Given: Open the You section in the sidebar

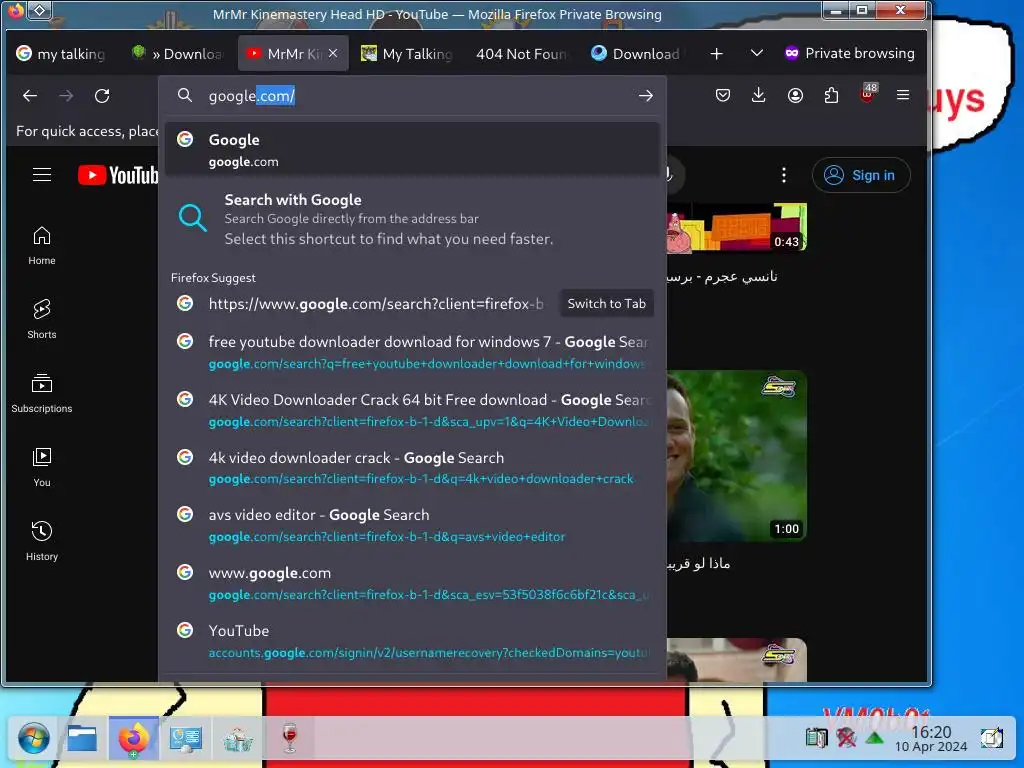Looking at the screenshot, I should (42, 467).
